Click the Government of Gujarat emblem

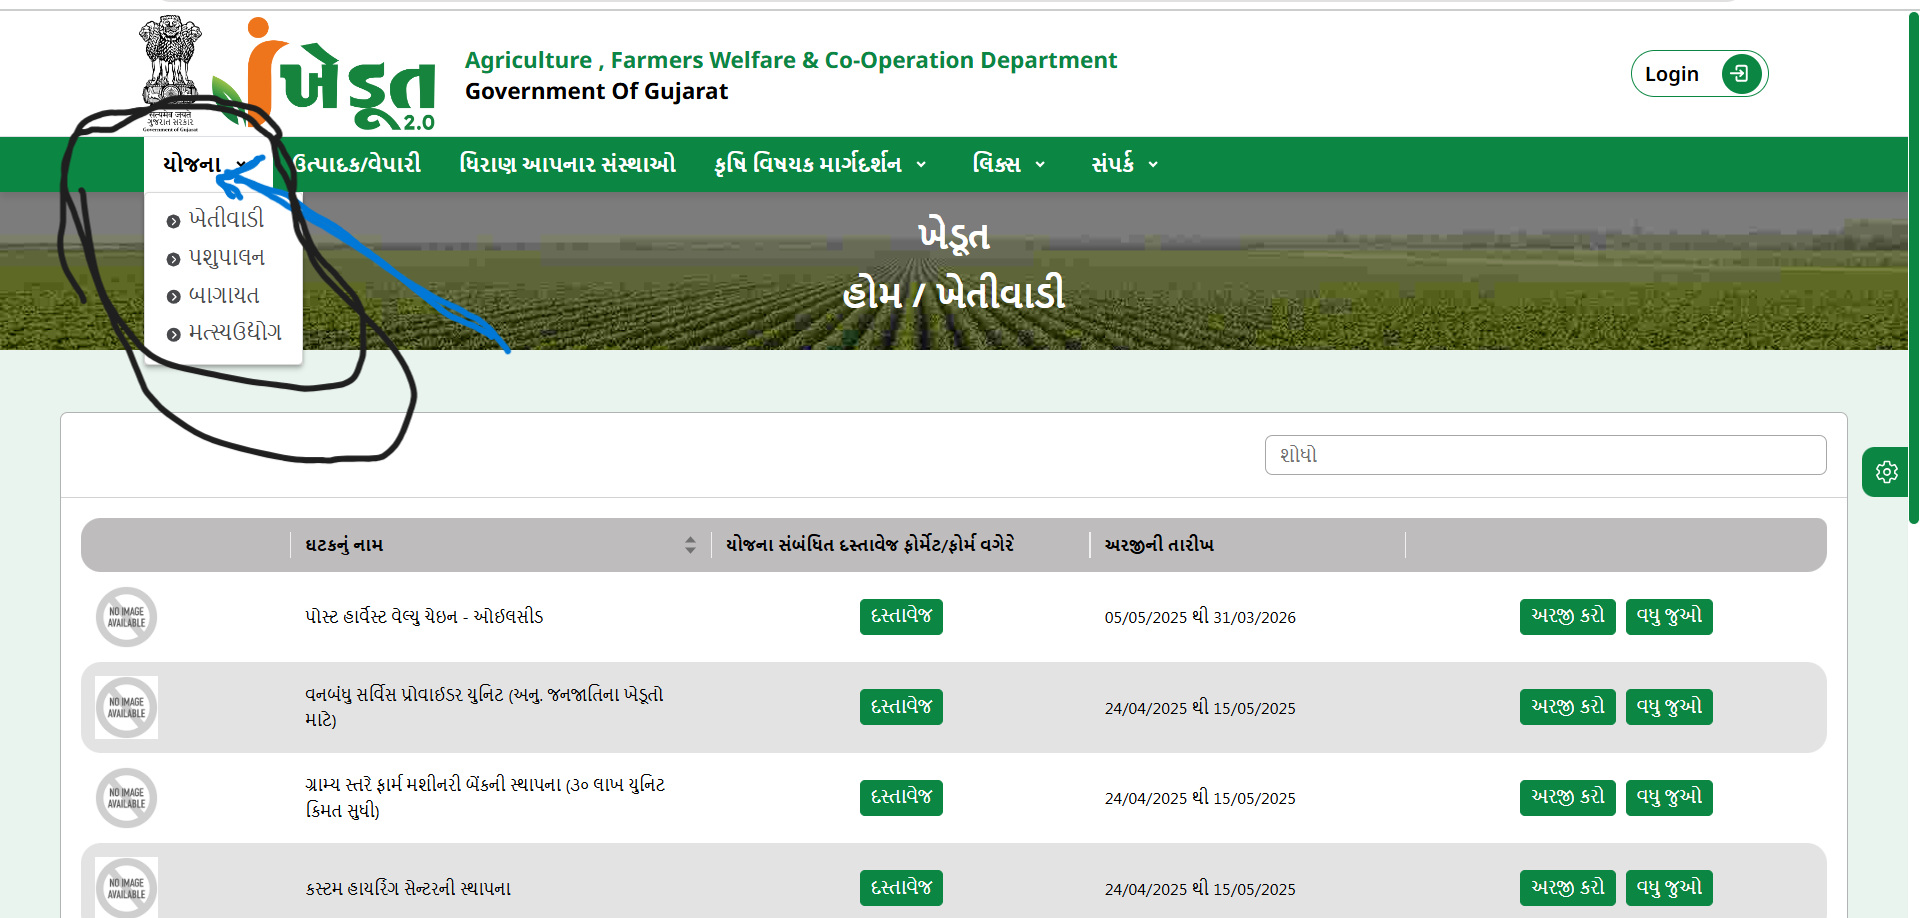[x=170, y=70]
